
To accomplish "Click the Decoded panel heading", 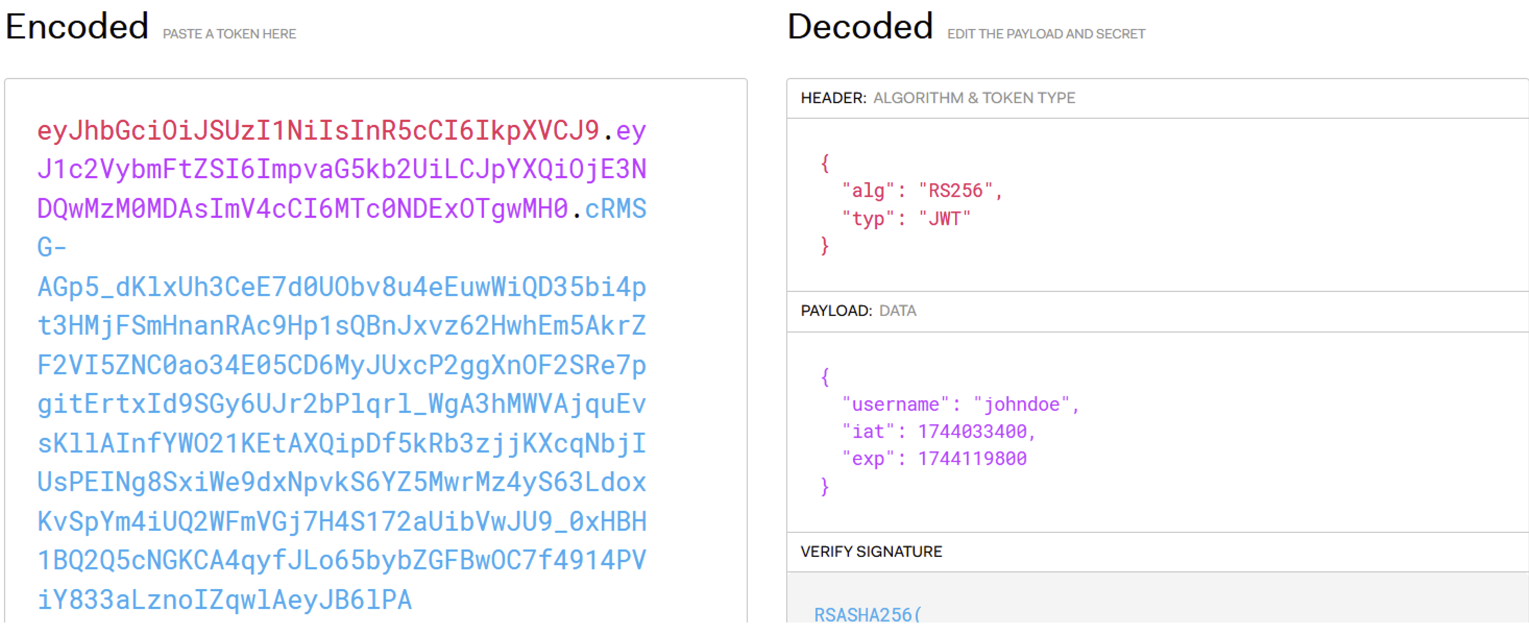I will point(859,25).
